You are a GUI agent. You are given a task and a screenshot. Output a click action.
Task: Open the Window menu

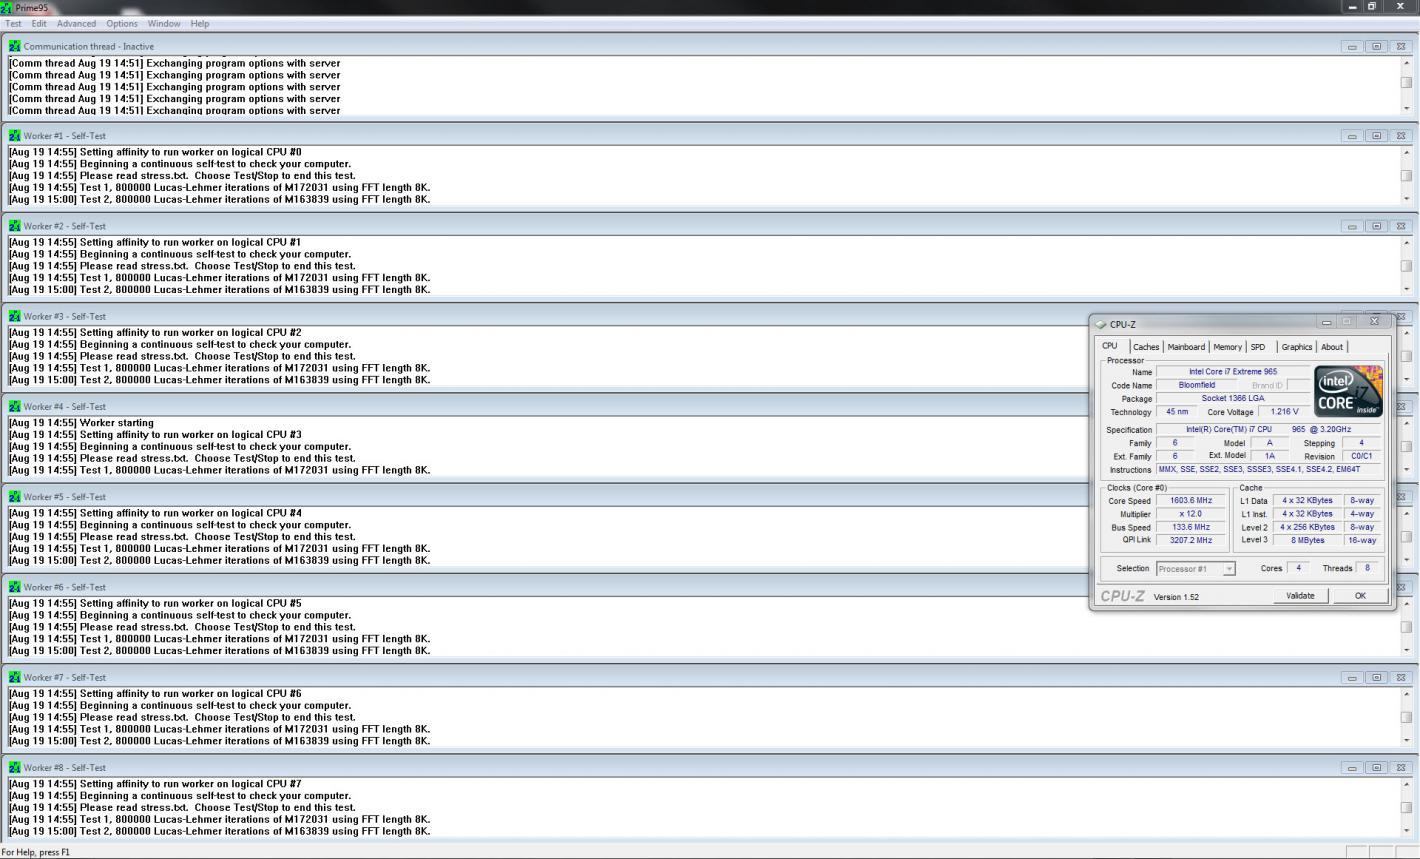pos(164,23)
